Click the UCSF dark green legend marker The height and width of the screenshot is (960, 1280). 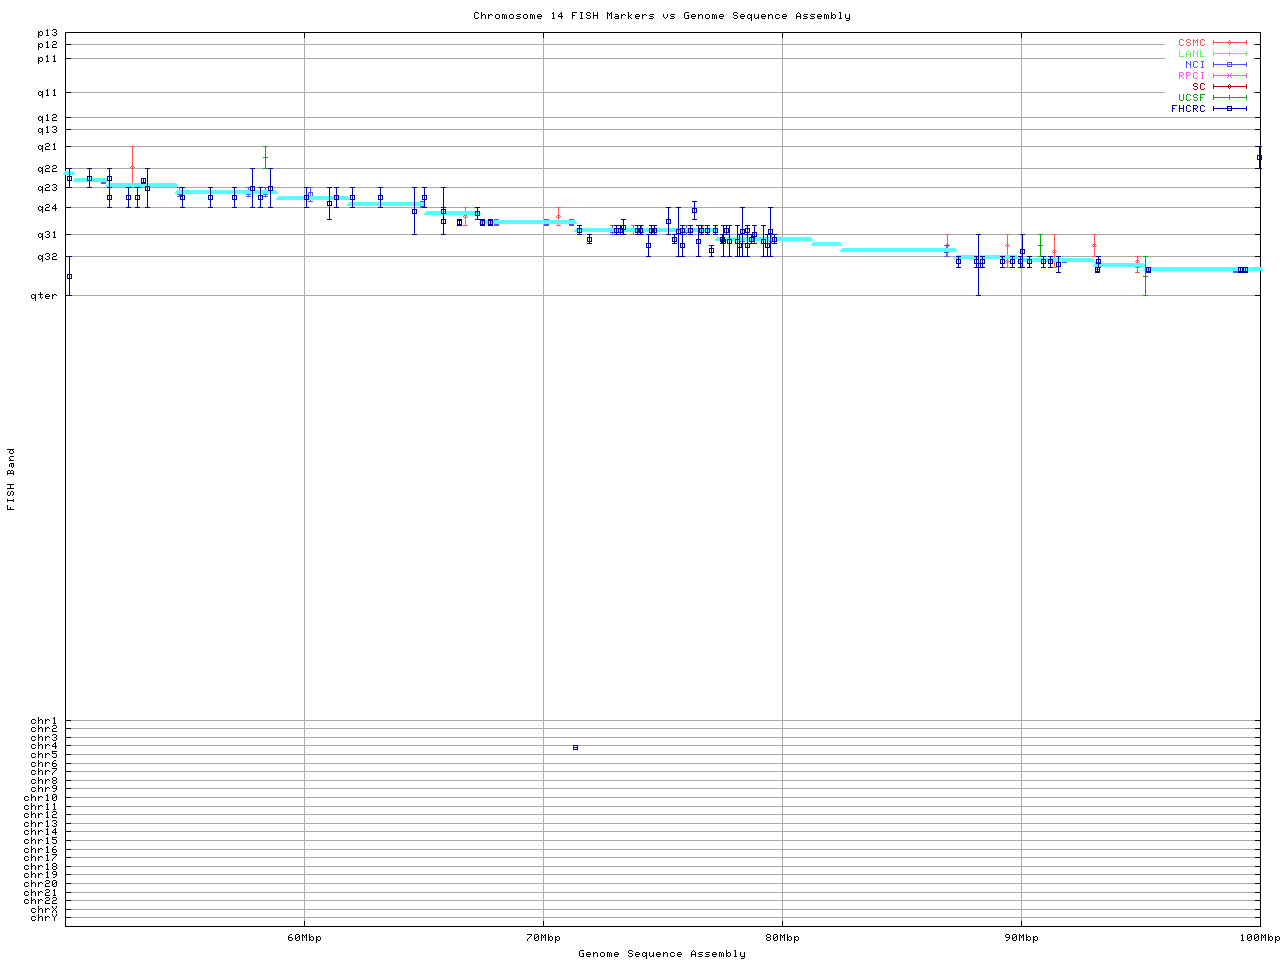[x=1229, y=98]
